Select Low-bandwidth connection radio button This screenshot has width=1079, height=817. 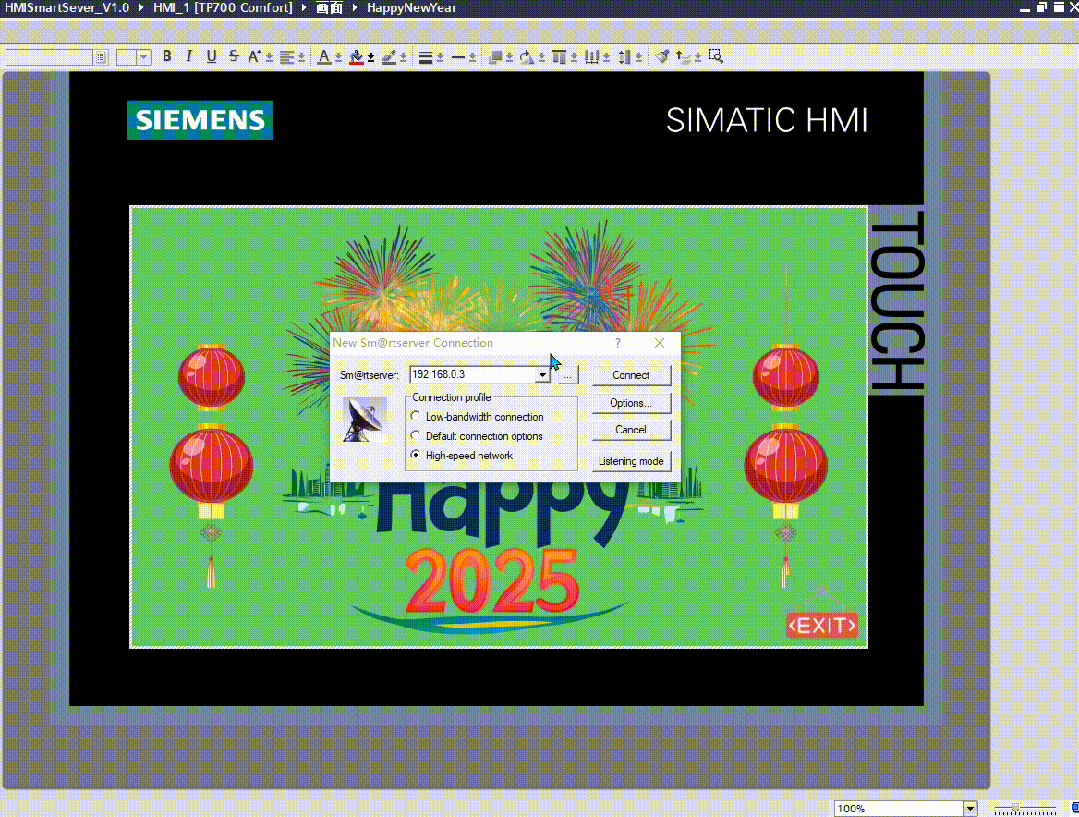pos(416,417)
